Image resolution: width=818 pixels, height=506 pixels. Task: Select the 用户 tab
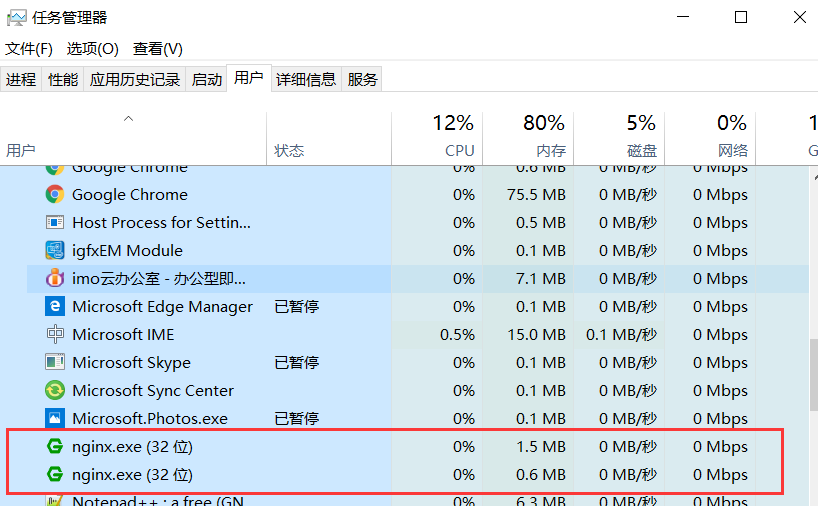(x=248, y=78)
